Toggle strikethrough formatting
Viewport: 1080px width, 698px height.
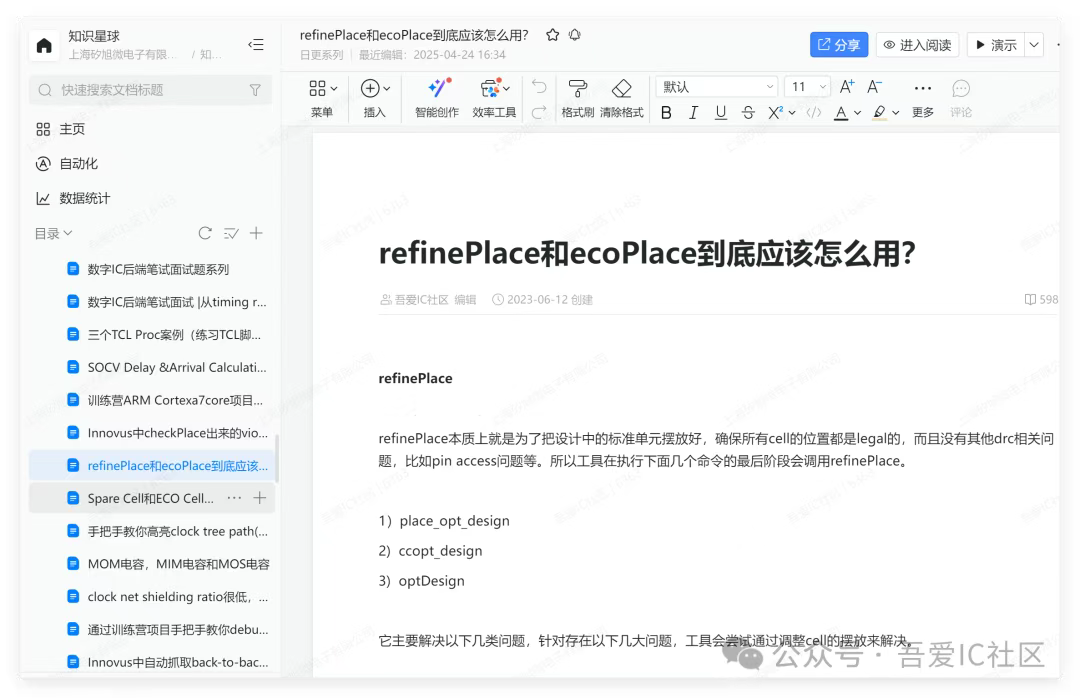(x=748, y=112)
